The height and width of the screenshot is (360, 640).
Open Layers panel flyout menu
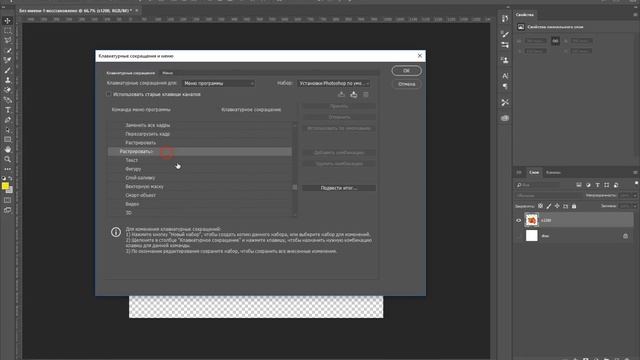[x=636, y=172]
